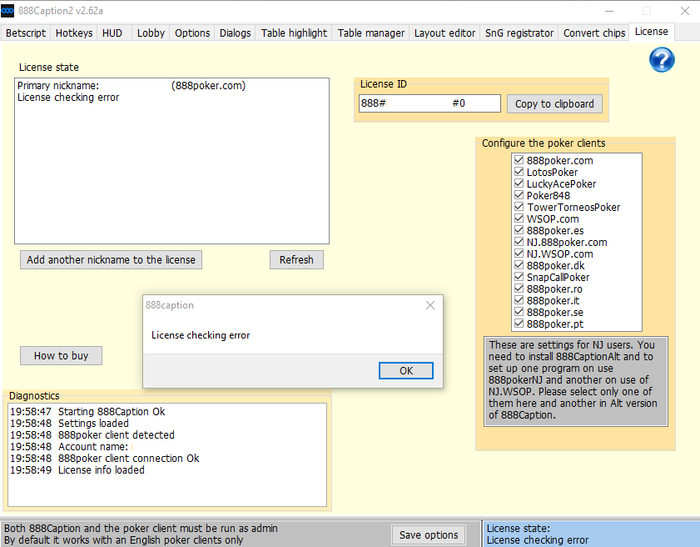Toggle the NJ.WSOP.com checkbox

tap(519, 253)
